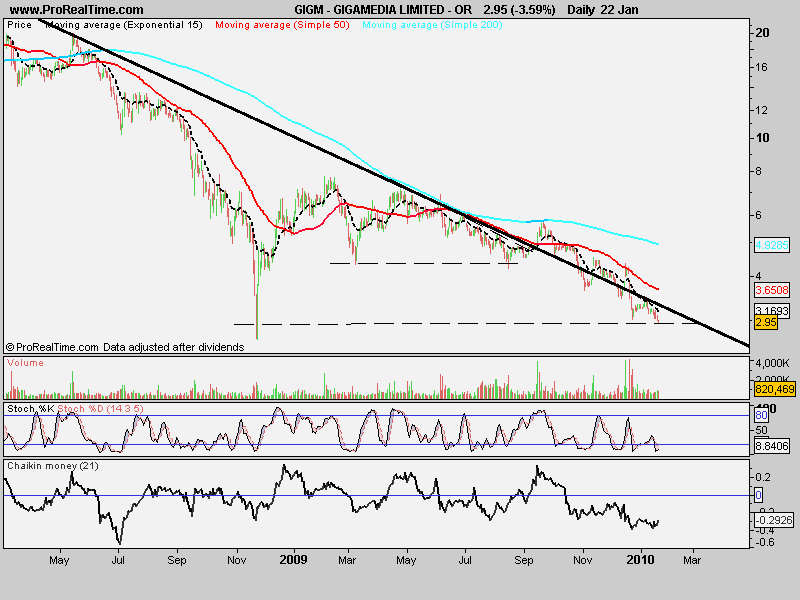Viewport: 800px width, 600px height.
Task: Click the 20 price axis label
Action: pyautogui.click(x=762, y=33)
